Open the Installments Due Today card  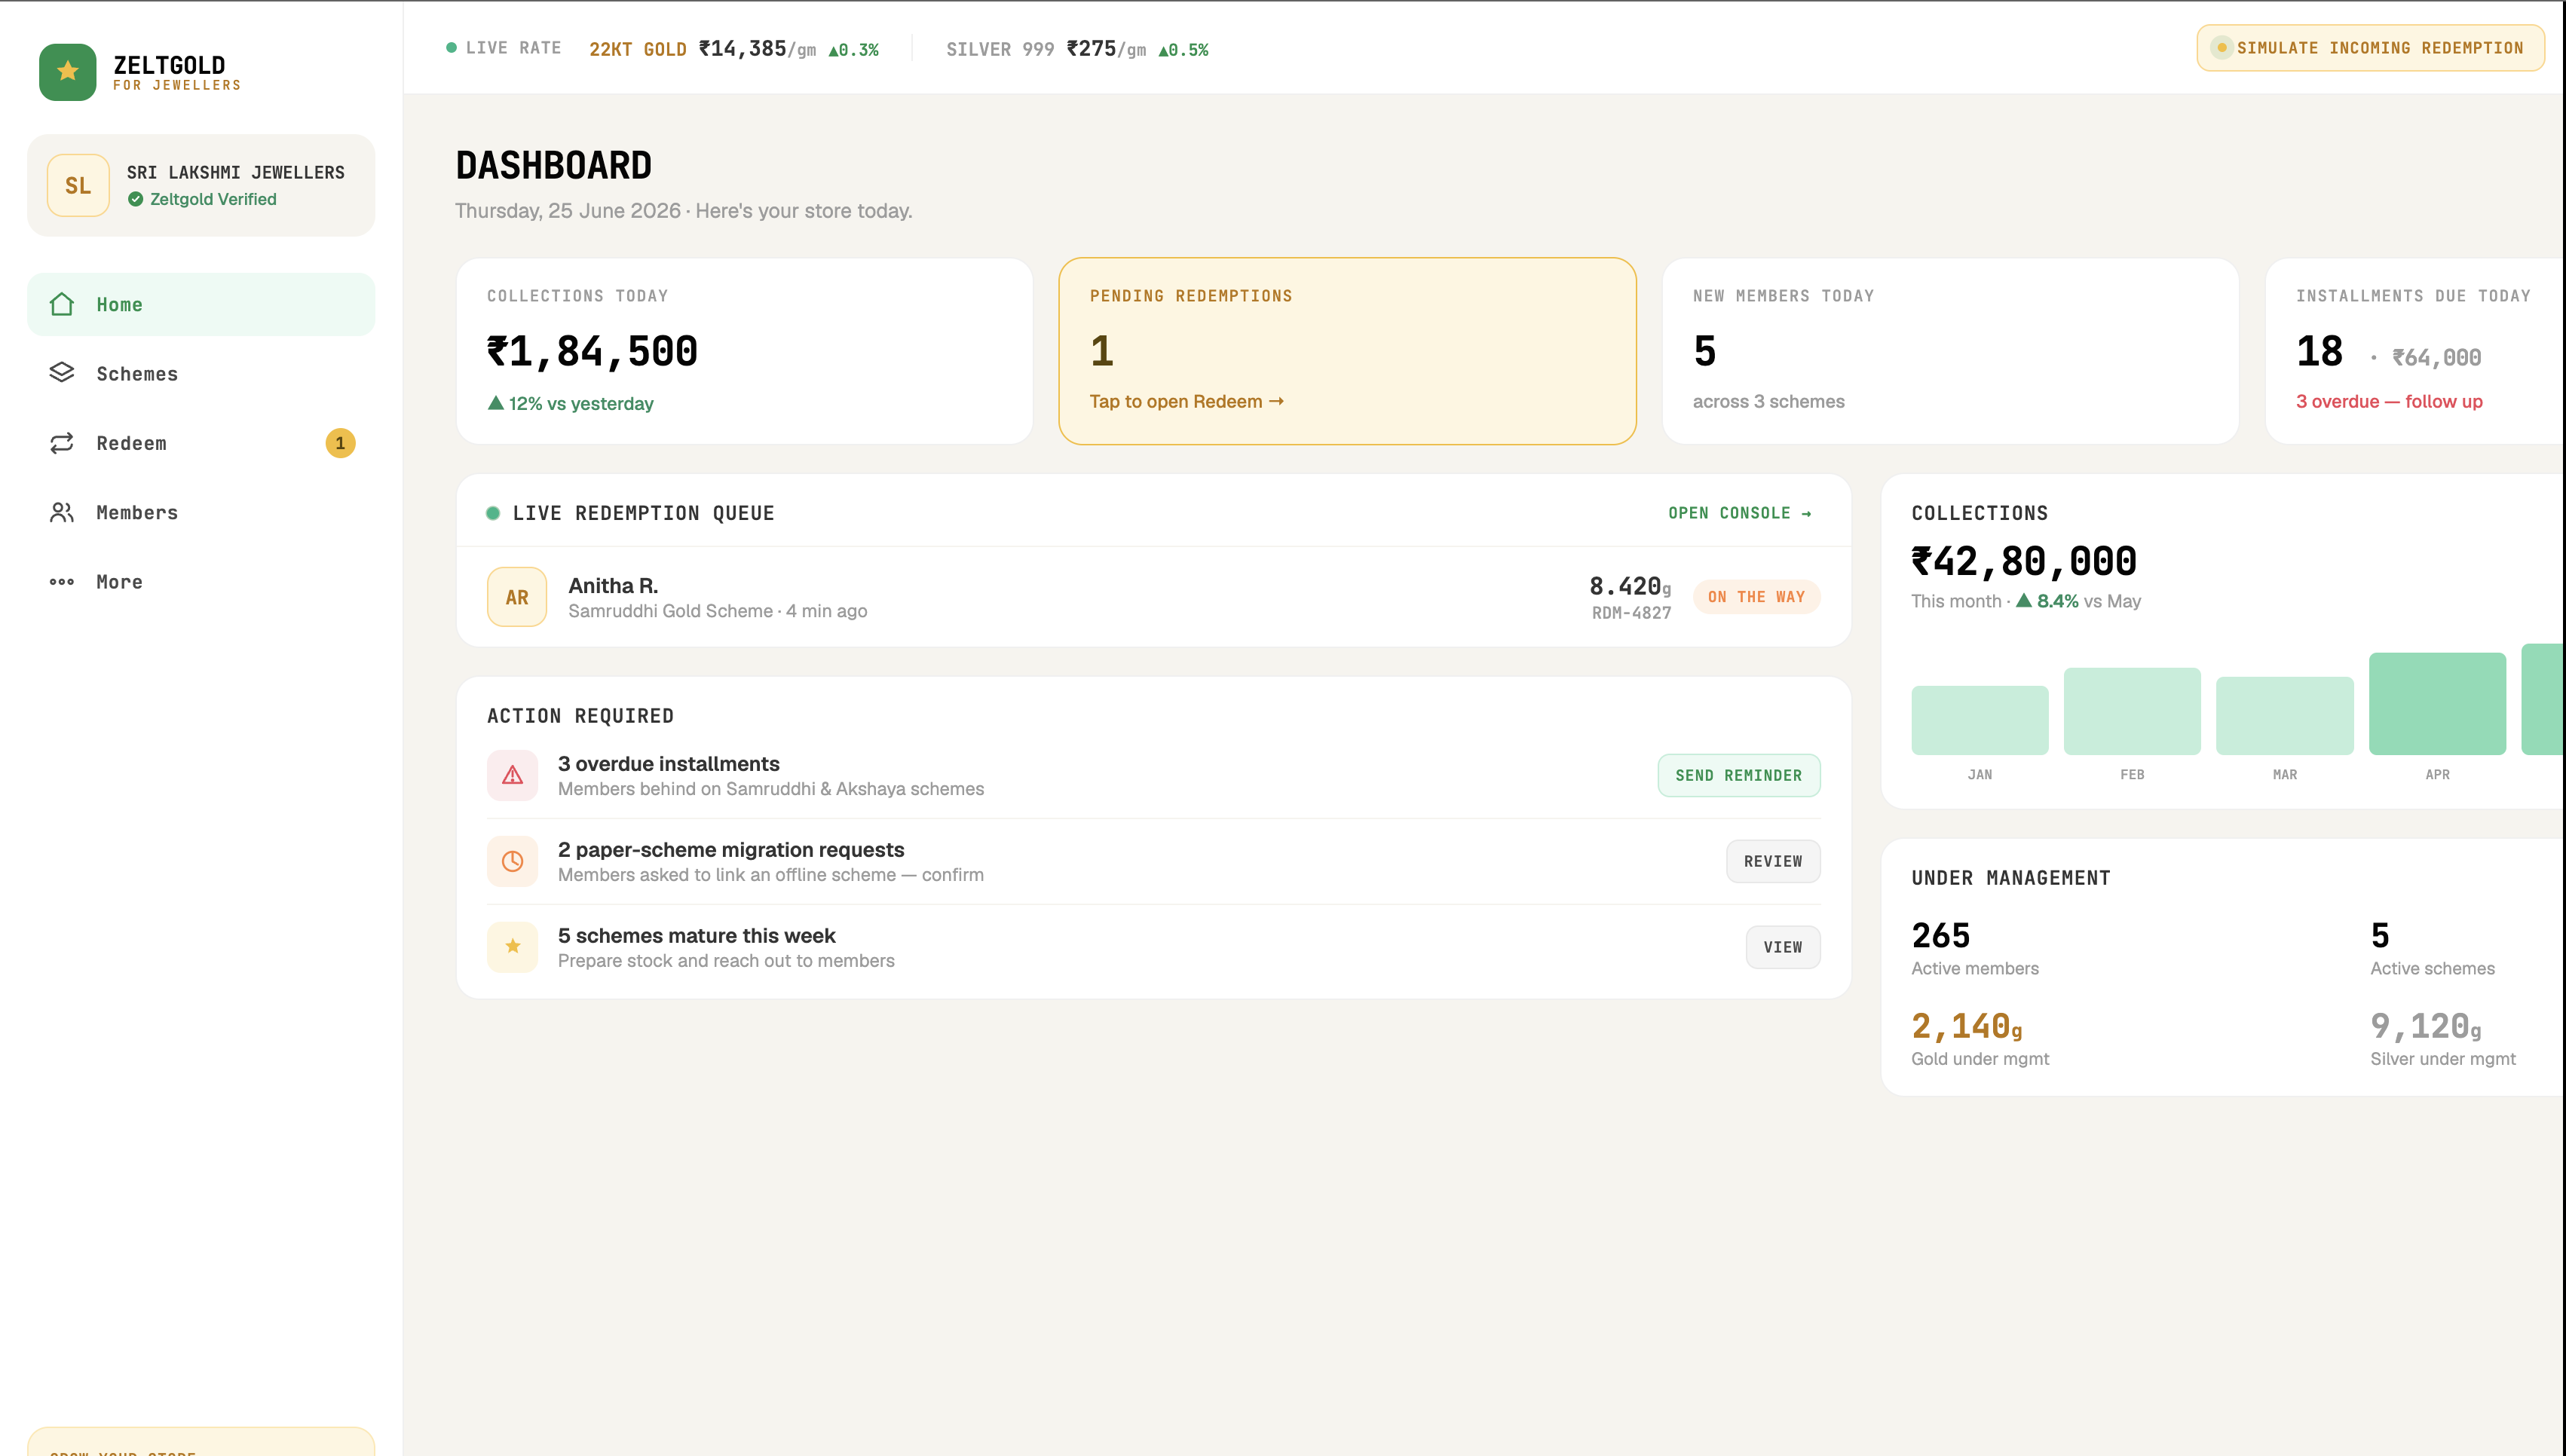pos(2415,351)
